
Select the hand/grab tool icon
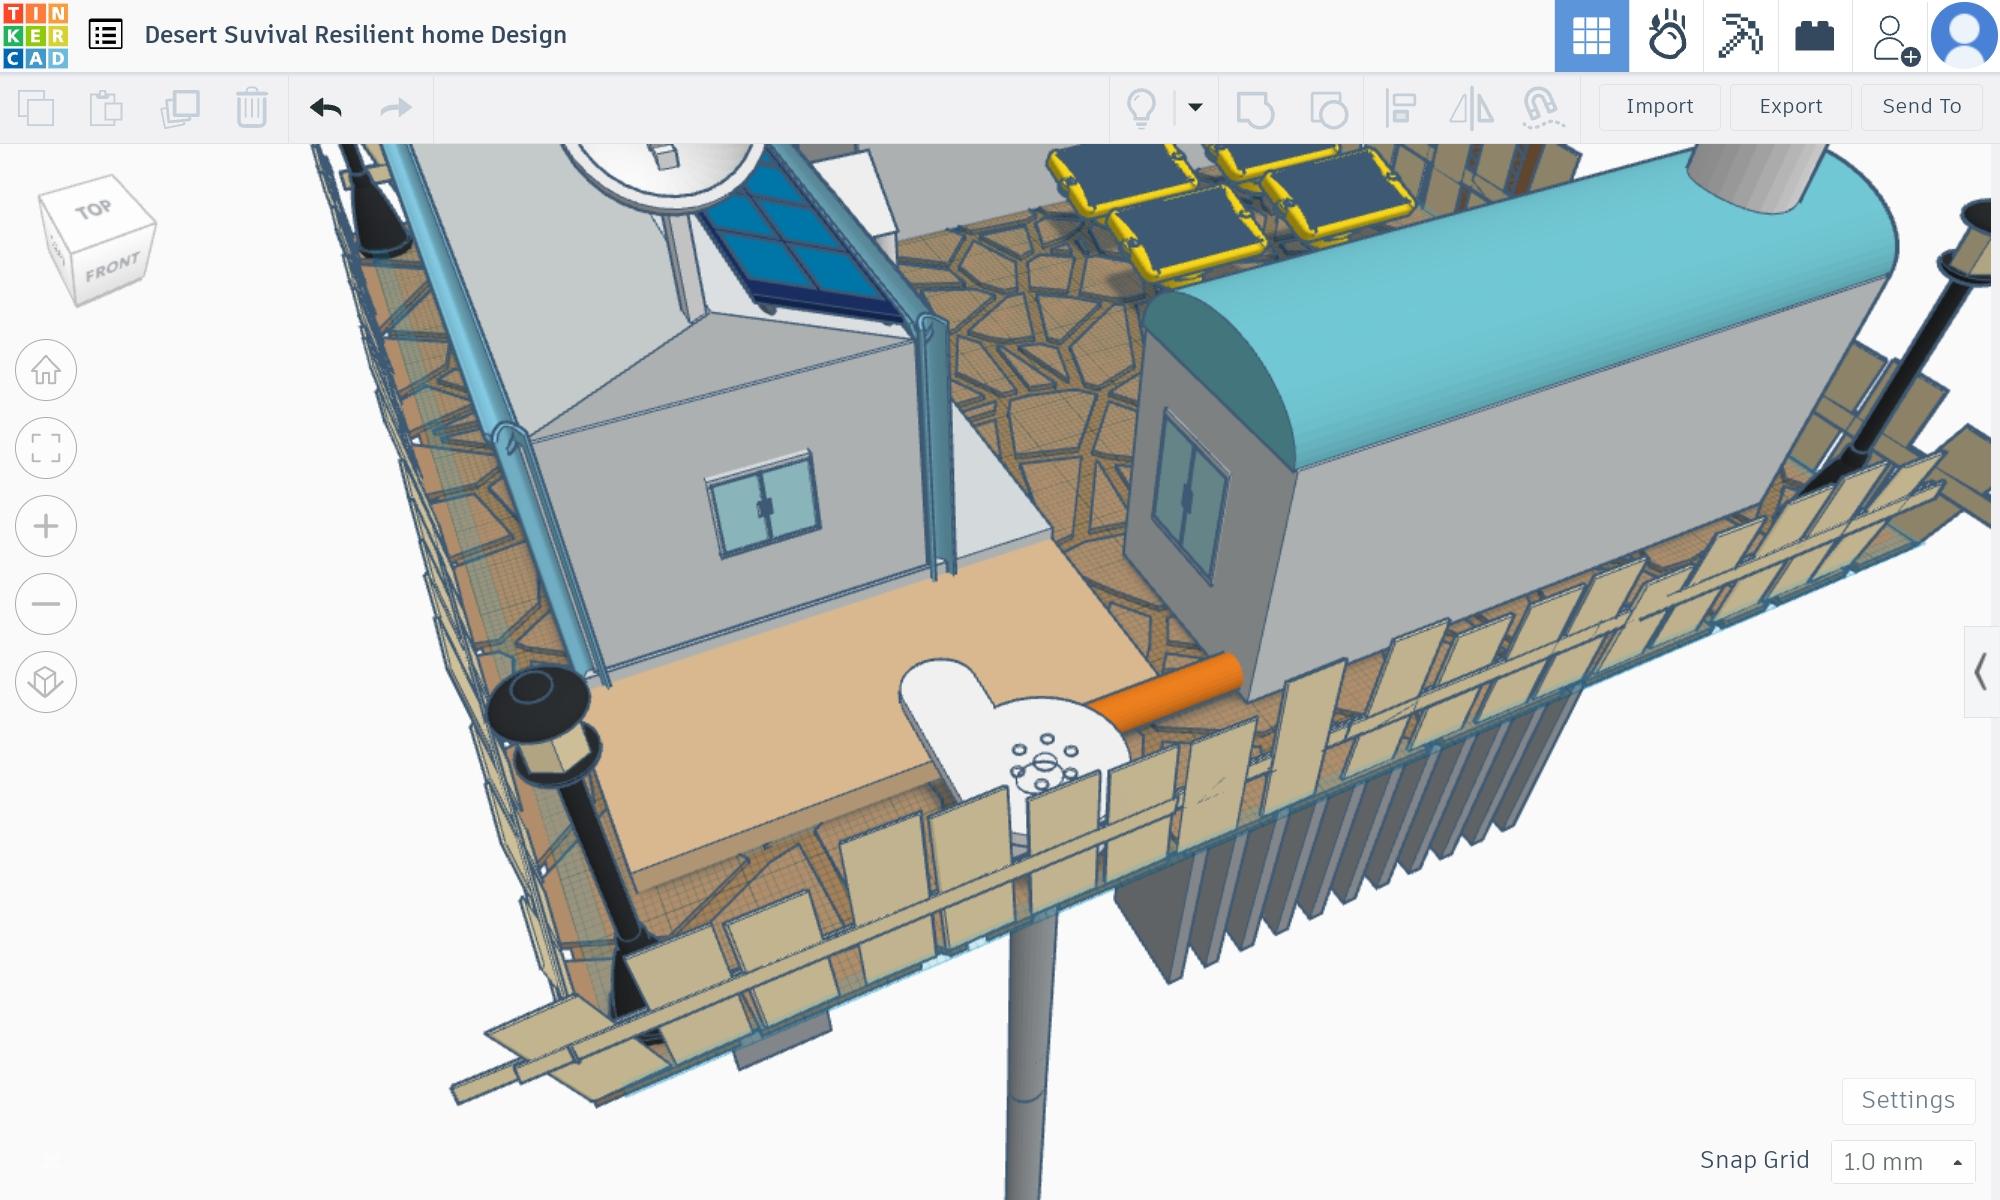click(1666, 34)
